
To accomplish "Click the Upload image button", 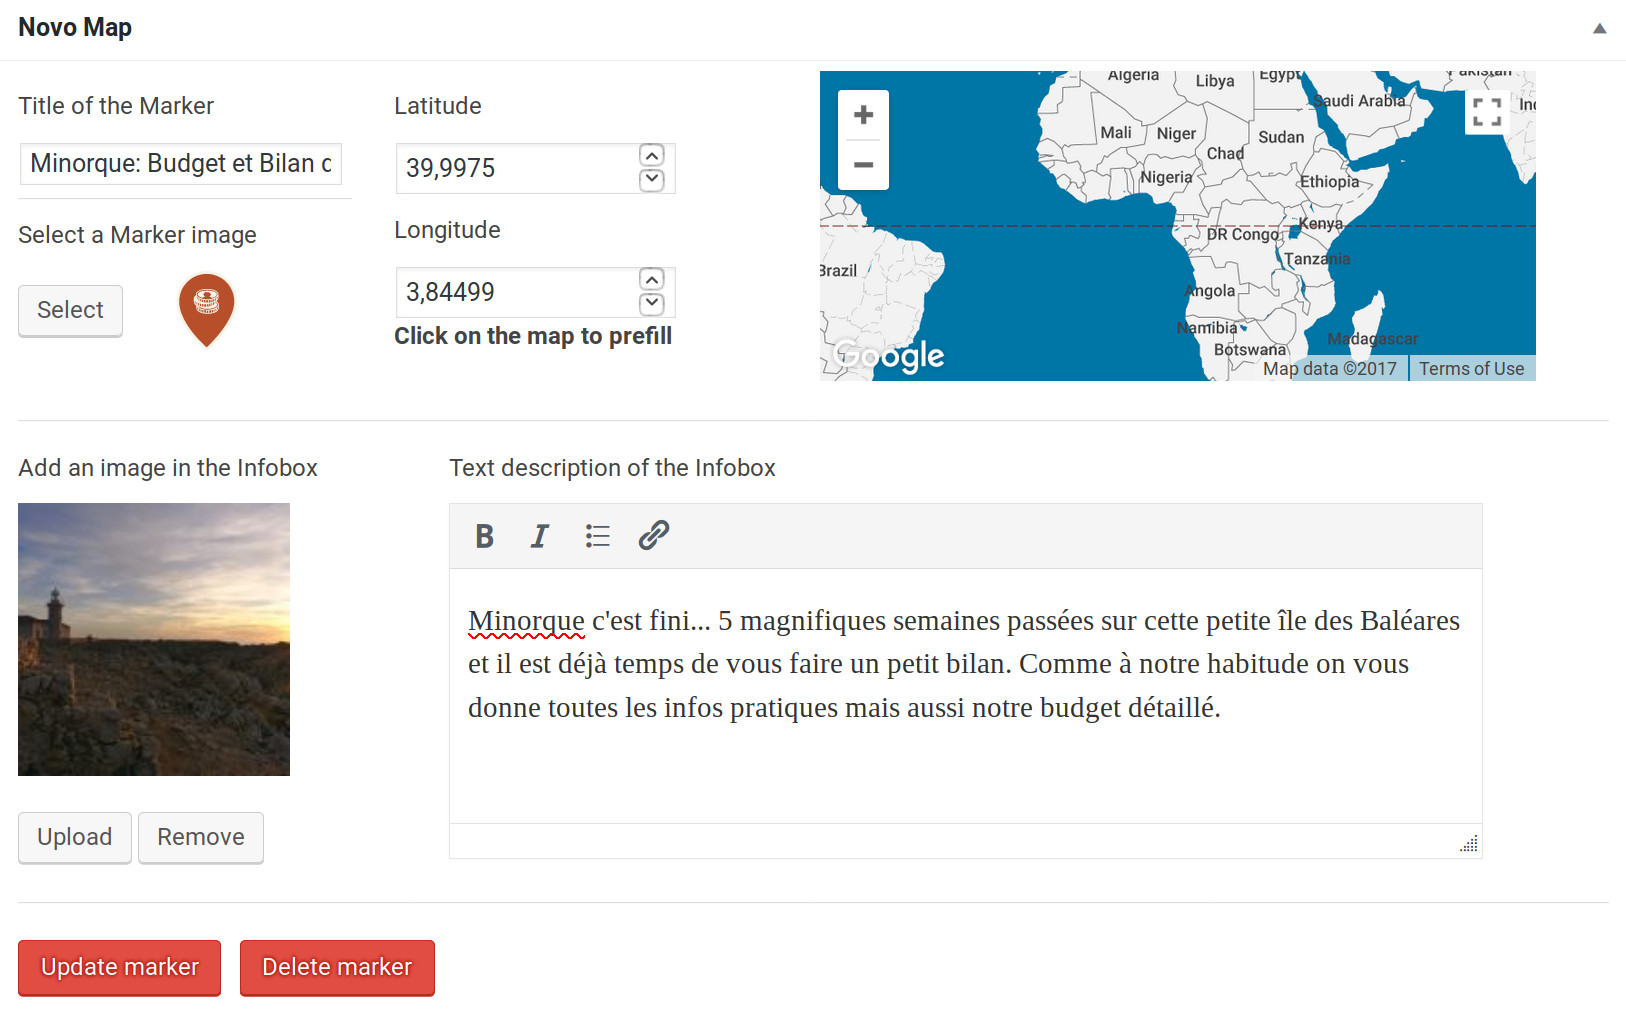I will 75,837.
